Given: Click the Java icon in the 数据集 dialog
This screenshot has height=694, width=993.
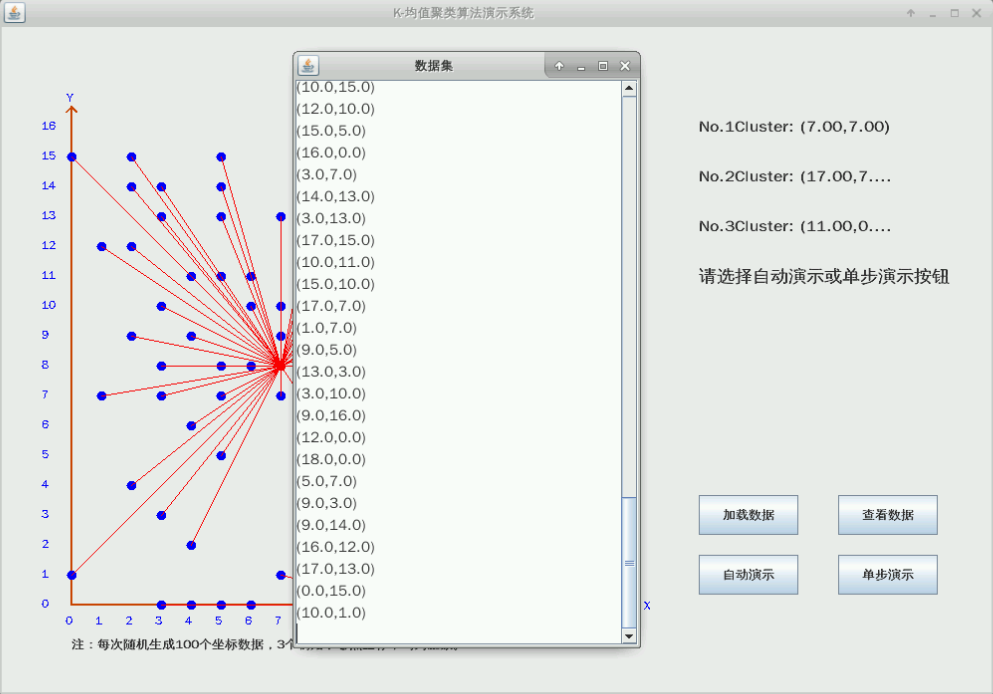Looking at the screenshot, I should (x=308, y=66).
